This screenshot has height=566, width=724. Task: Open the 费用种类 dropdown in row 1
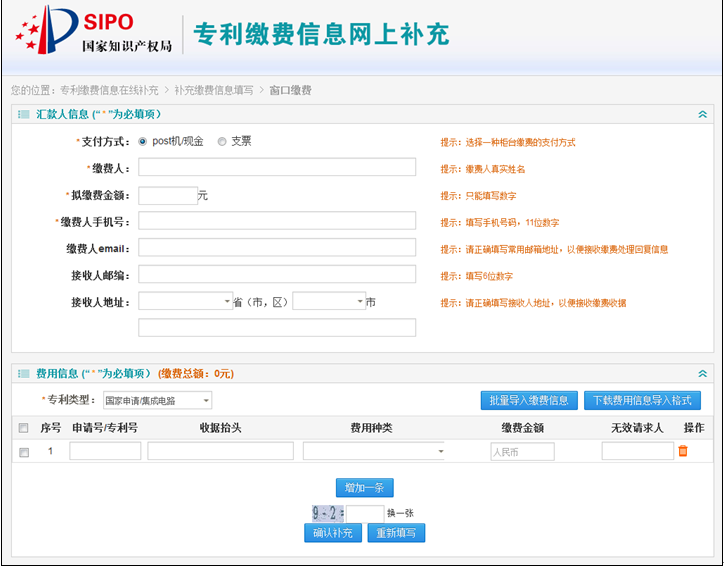[x=374, y=451]
